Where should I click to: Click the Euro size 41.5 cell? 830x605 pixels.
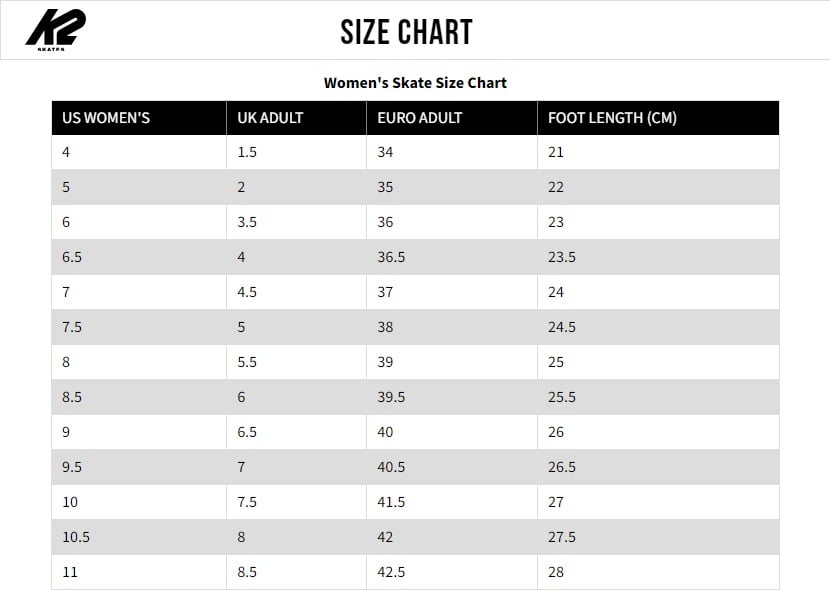pos(391,502)
